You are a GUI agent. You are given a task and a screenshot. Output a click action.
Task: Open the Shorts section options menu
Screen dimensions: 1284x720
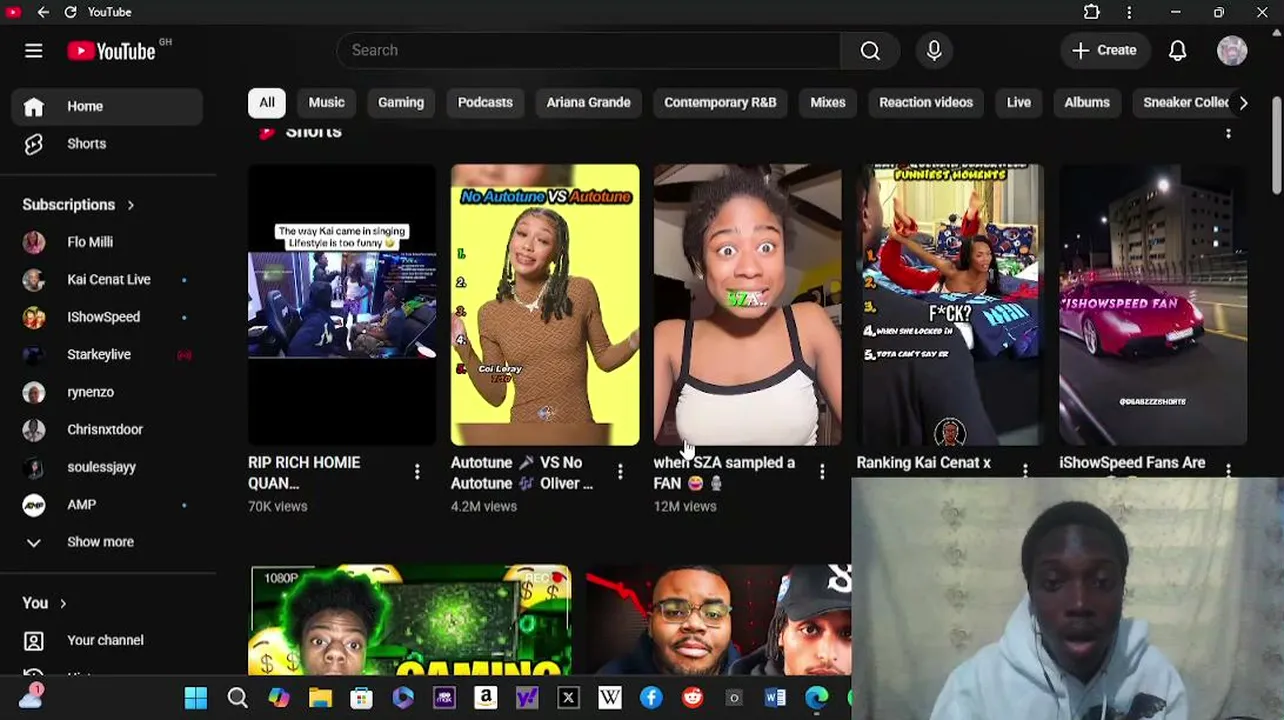pos(1228,132)
